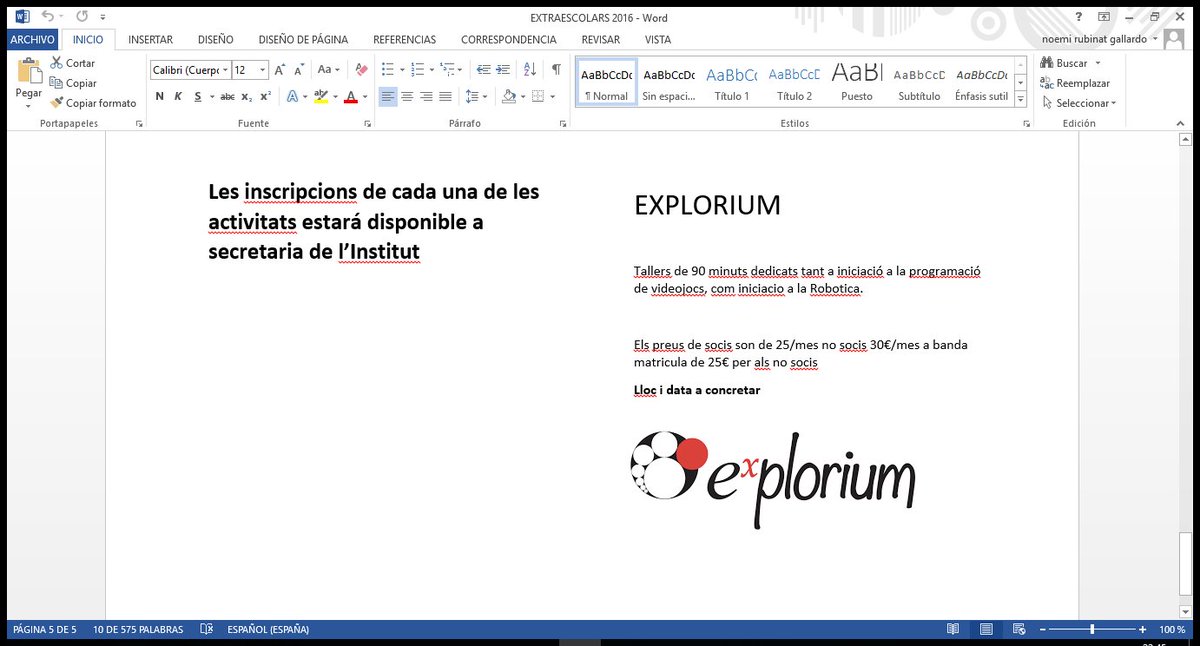Apply a bulleted list
Viewport: 1200px width, 646px height.
tap(388, 70)
